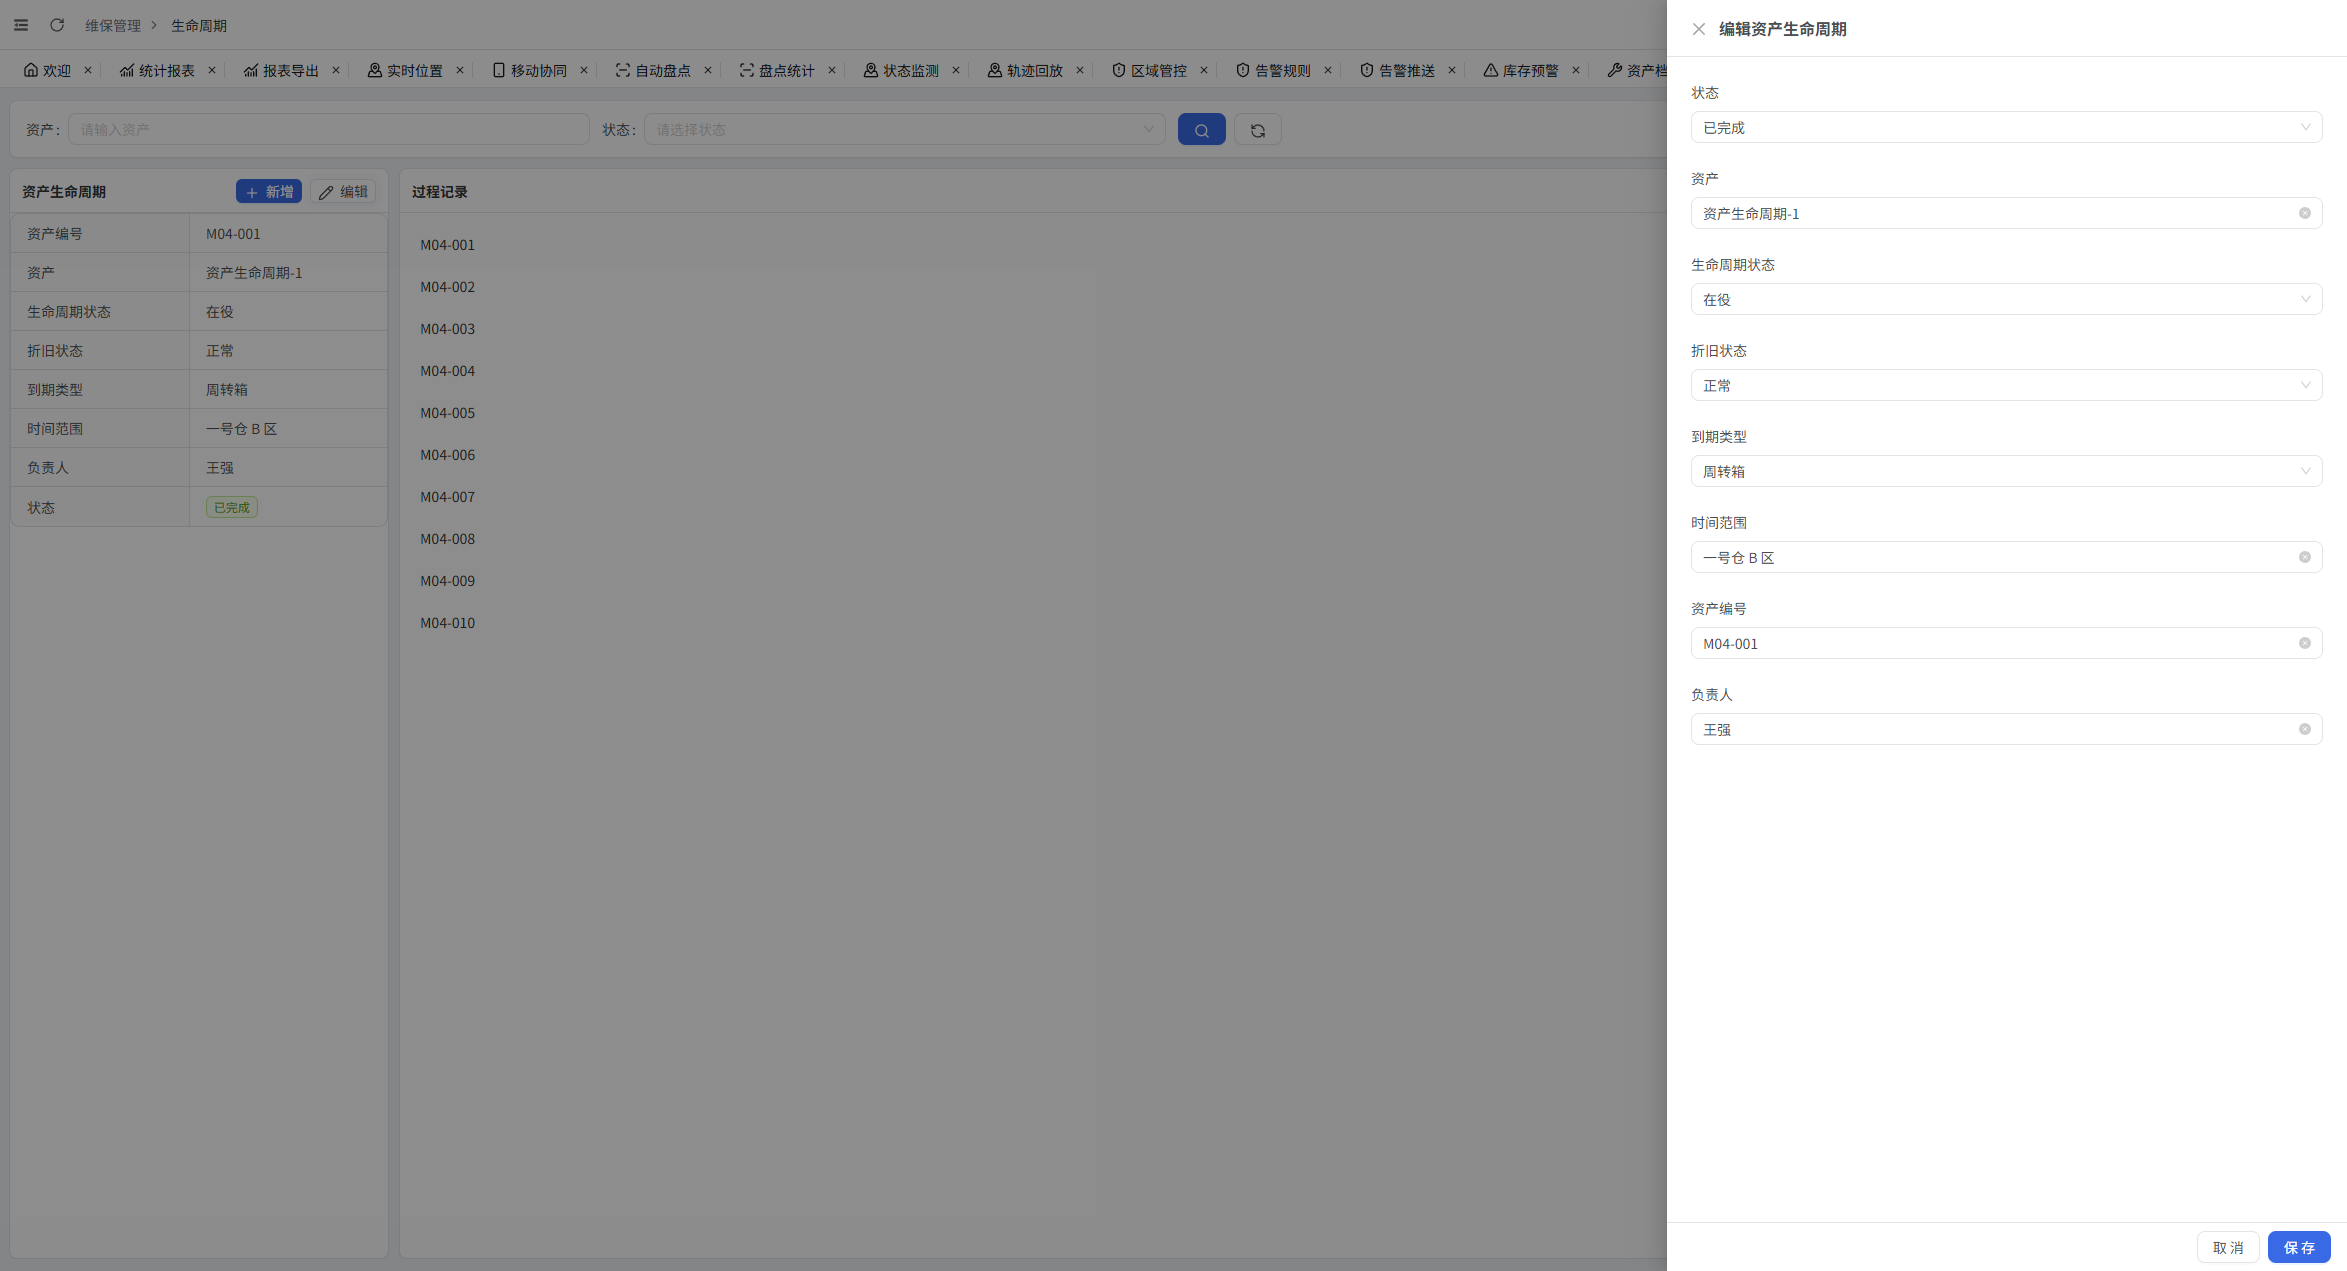This screenshot has height=1271, width=2347.
Task: Select process record M04-004
Action: pos(447,371)
